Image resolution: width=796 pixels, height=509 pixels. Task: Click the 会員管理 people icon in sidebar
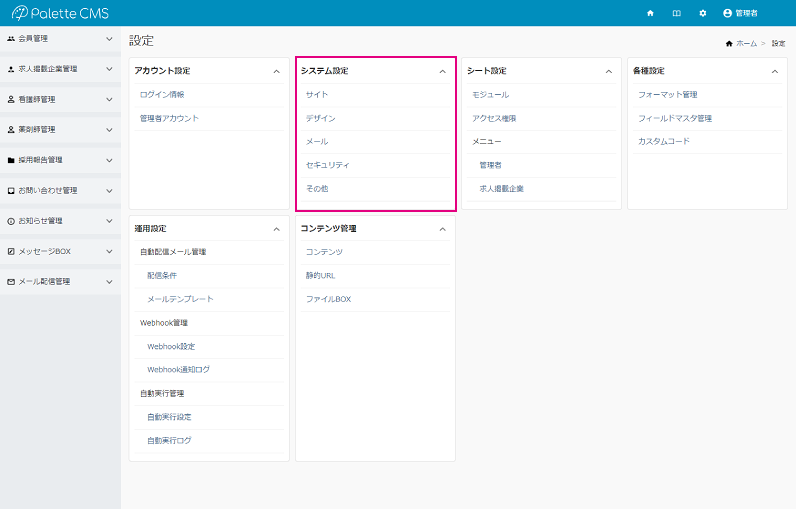tap(11, 39)
